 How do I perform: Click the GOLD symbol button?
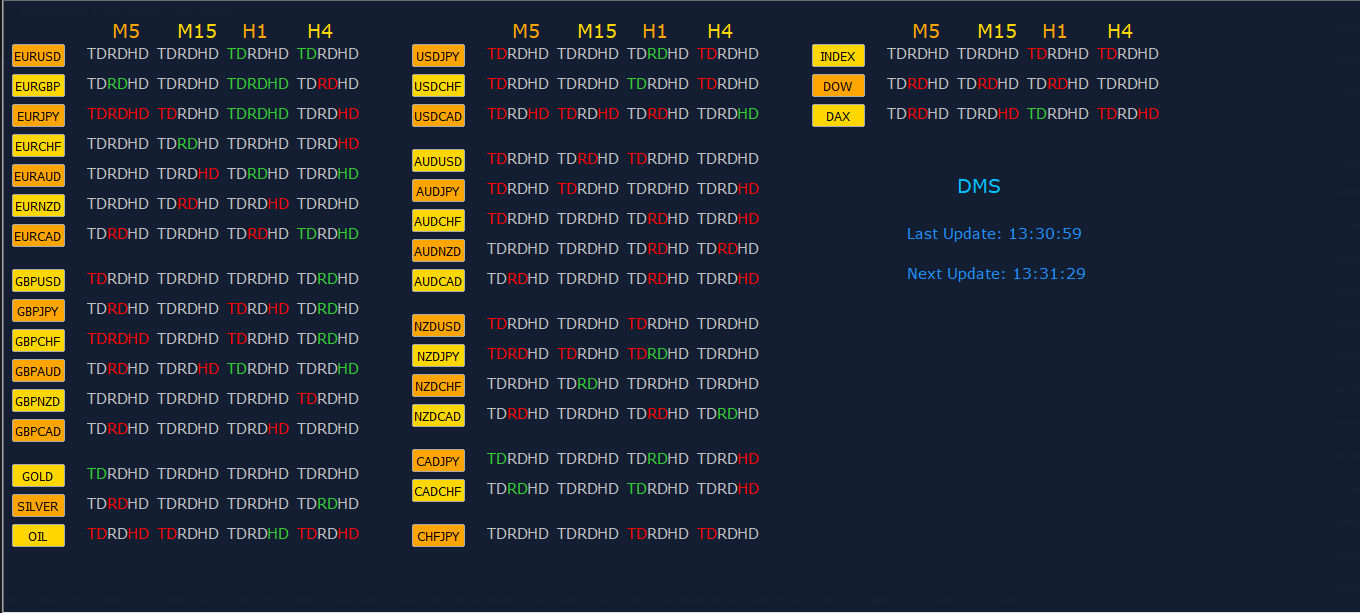coord(38,476)
